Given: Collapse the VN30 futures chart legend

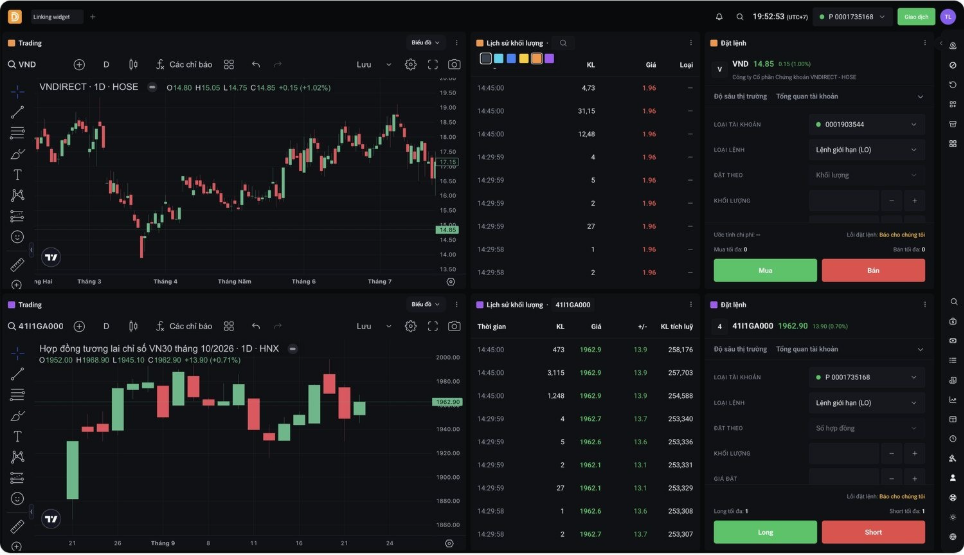Looking at the screenshot, I should click(293, 348).
